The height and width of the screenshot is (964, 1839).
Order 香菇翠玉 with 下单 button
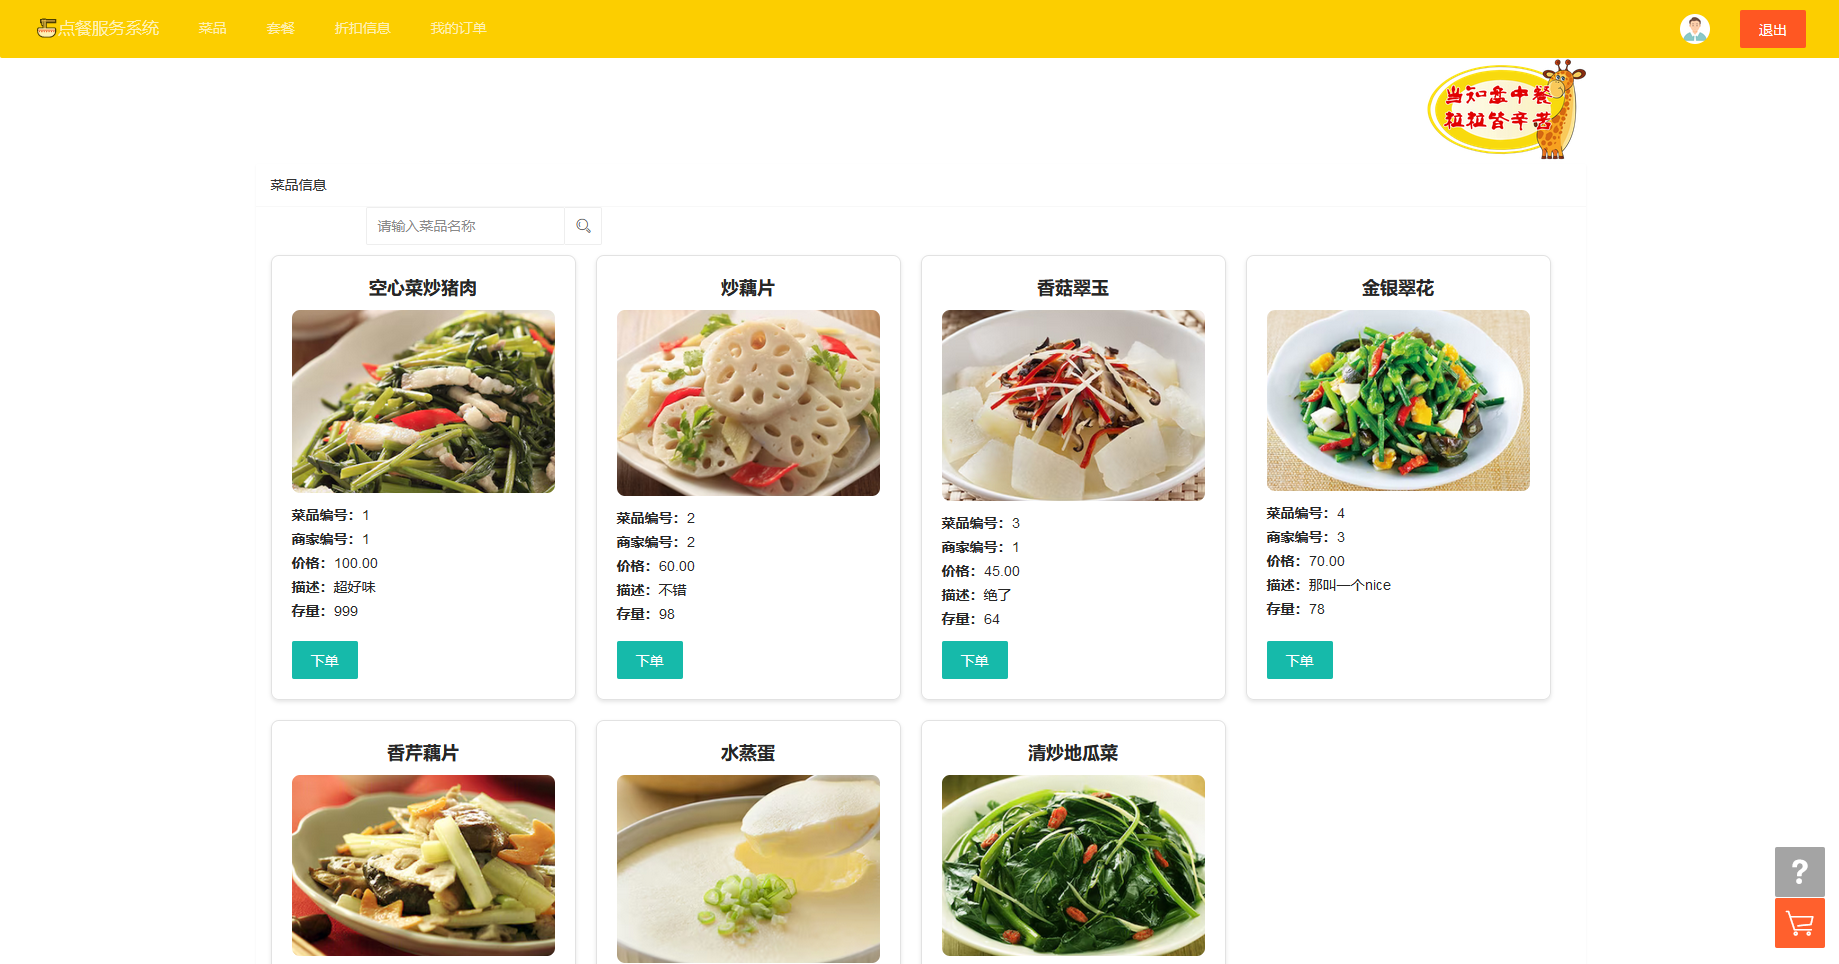click(975, 660)
